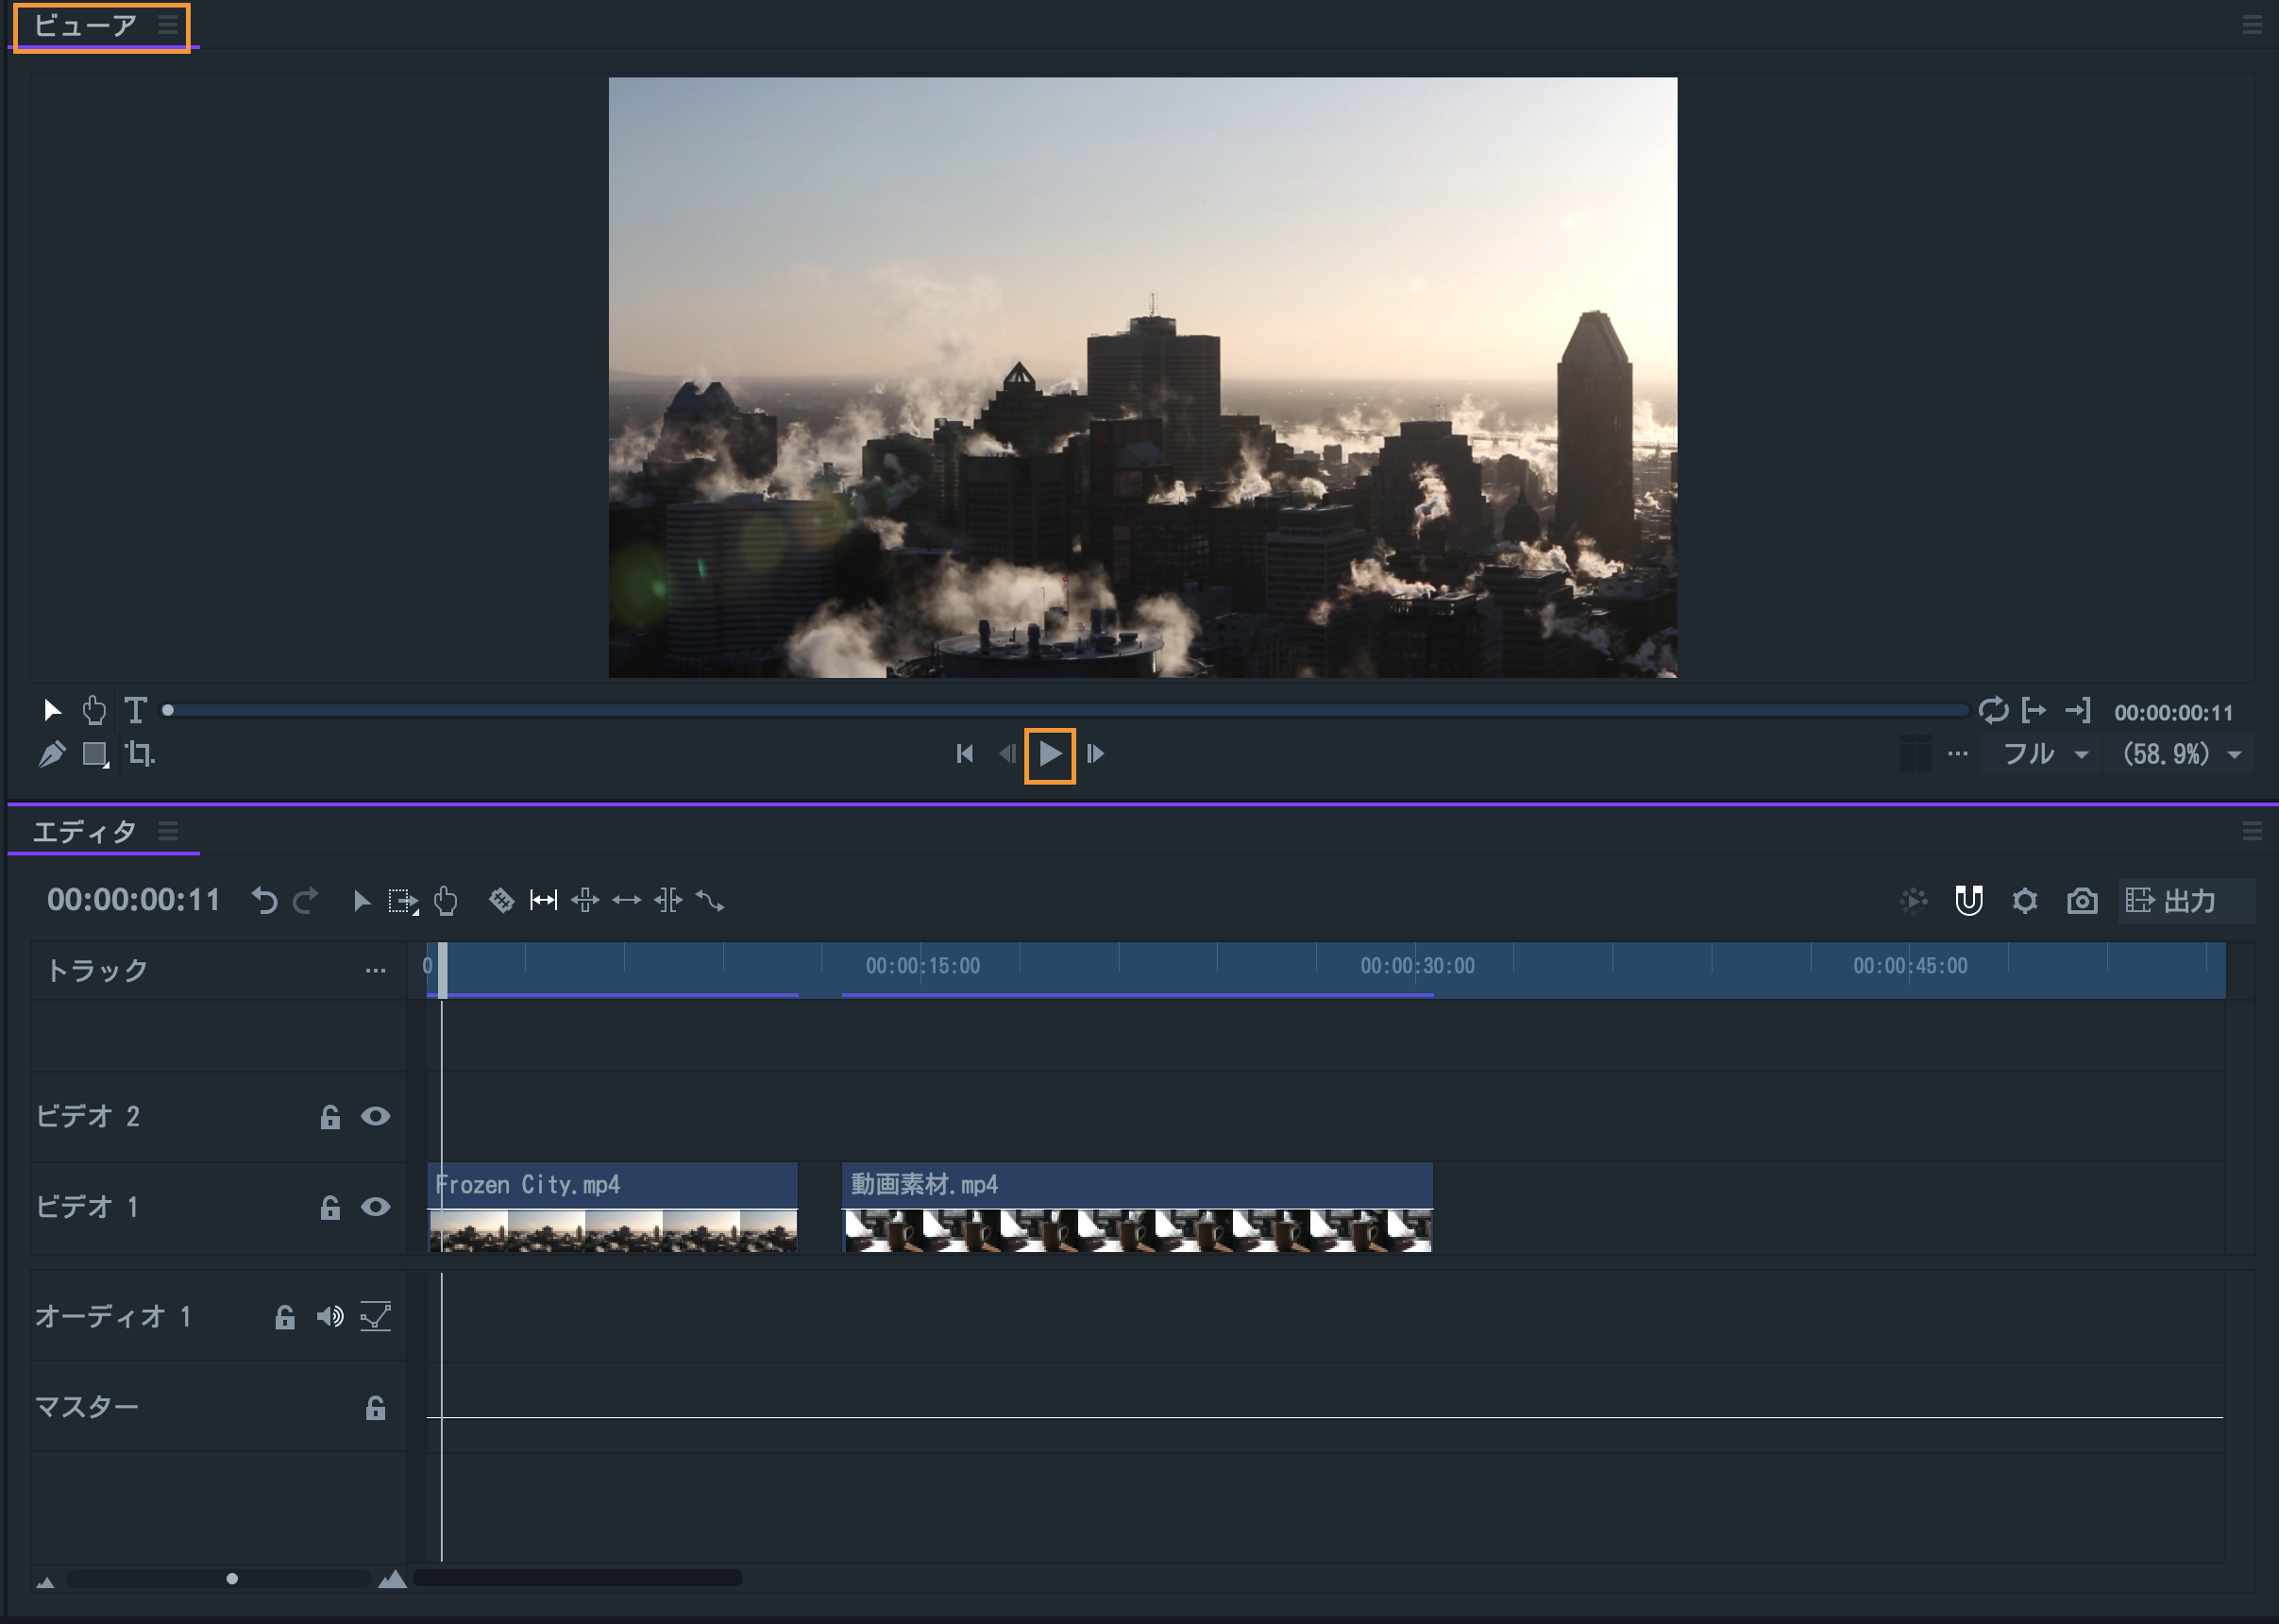Image resolution: width=2279 pixels, height=1624 pixels.
Task: Lock the マスター track
Action: coord(376,1408)
